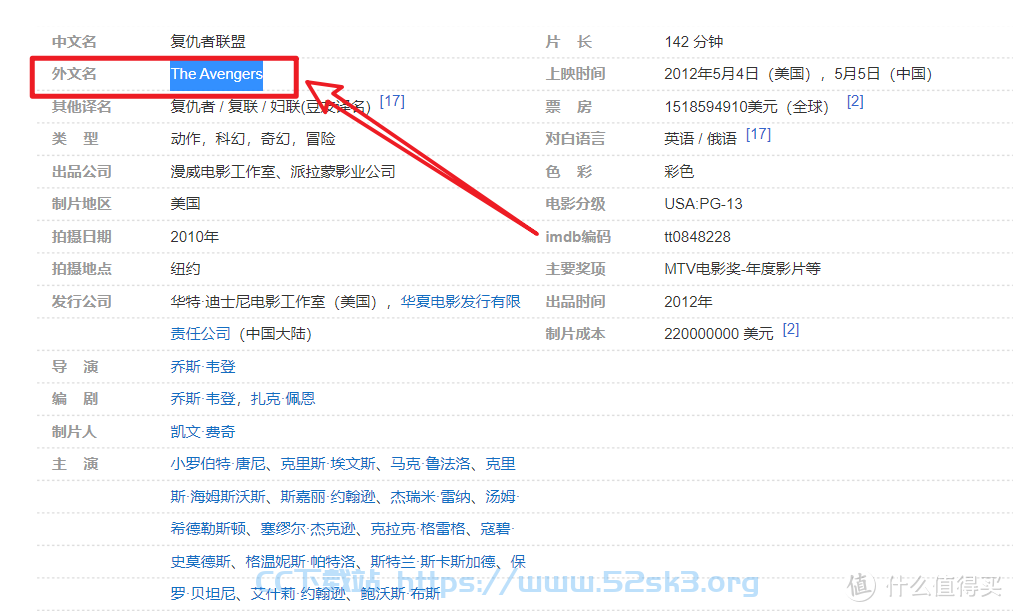Open reference [17] beside 其他译名 value
Image resolution: width=1013 pixels, height=612 pixels.
click(392, 101)
